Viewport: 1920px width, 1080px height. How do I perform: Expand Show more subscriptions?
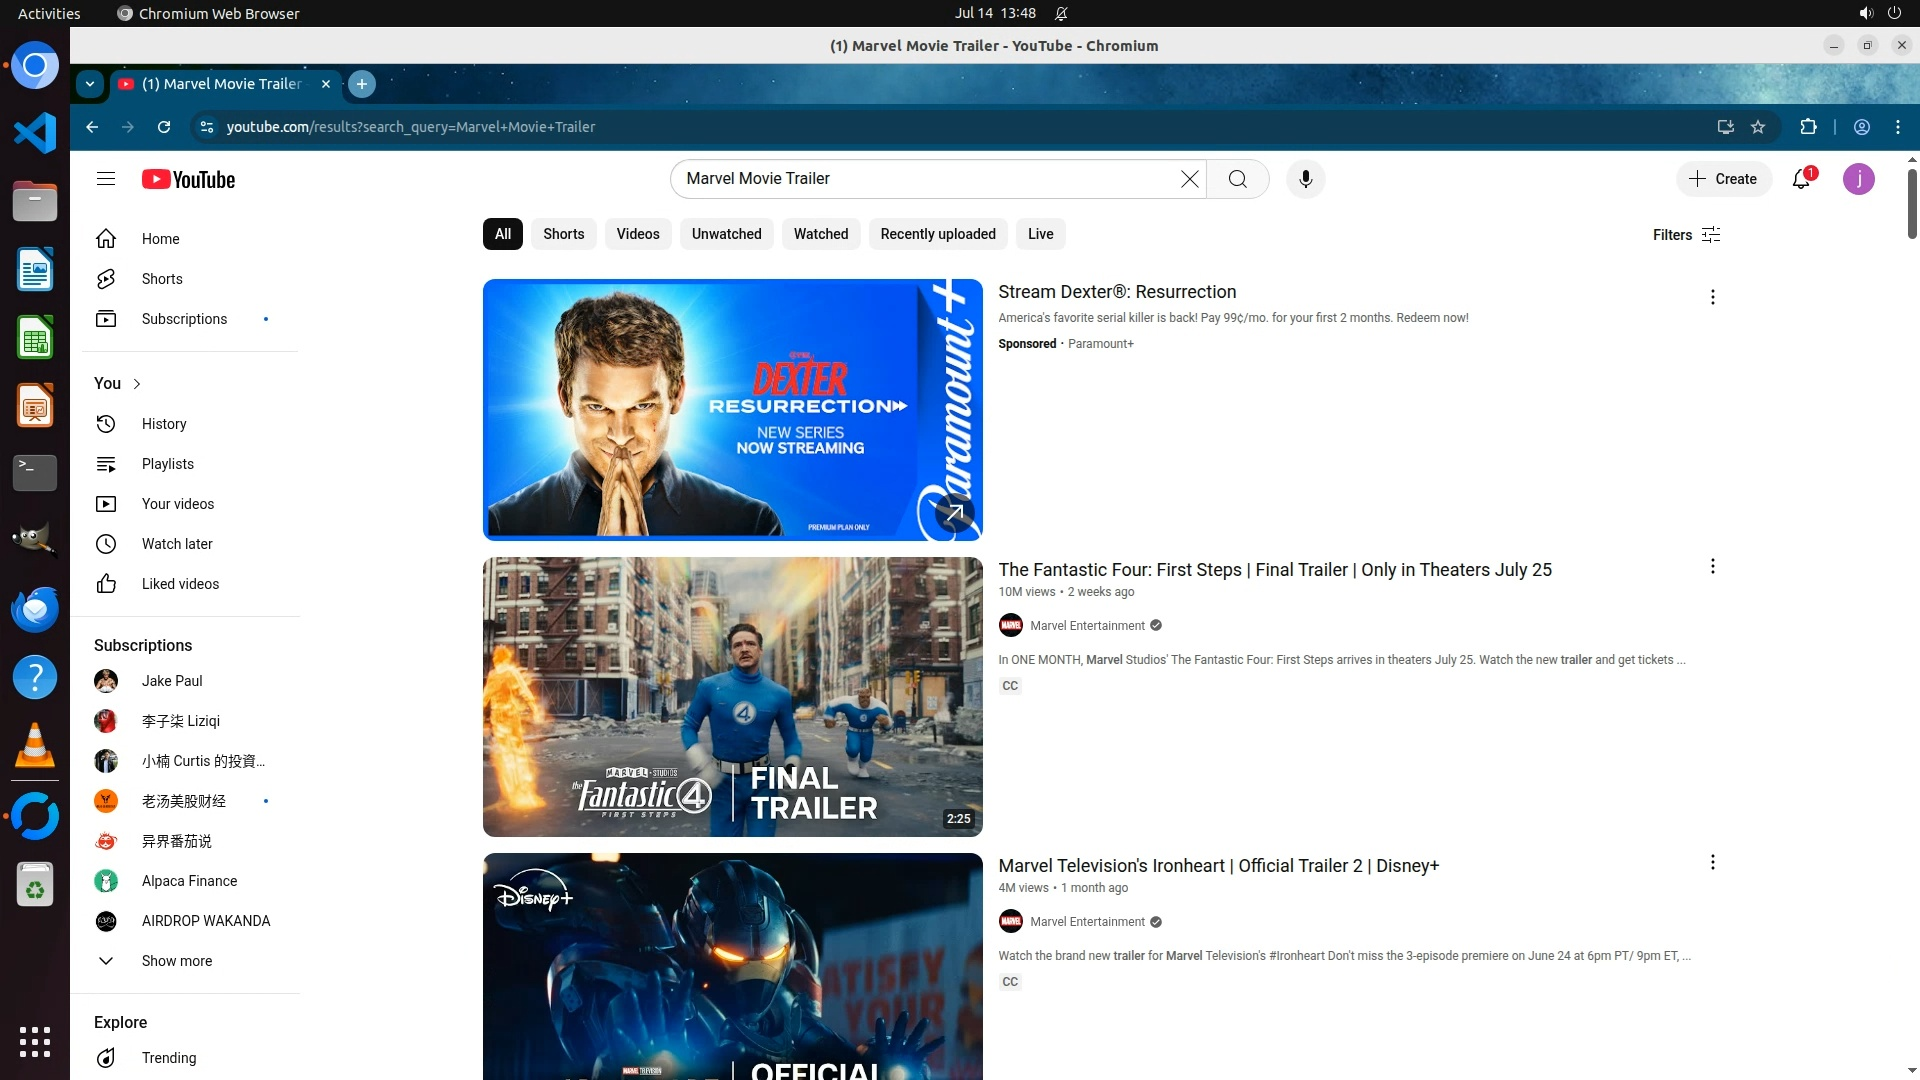[x=176, y=961]
